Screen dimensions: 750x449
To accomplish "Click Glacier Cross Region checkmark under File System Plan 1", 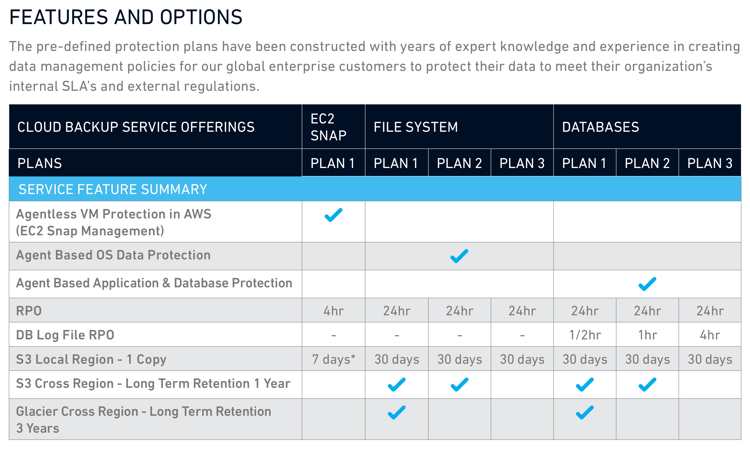I will 397,412.
